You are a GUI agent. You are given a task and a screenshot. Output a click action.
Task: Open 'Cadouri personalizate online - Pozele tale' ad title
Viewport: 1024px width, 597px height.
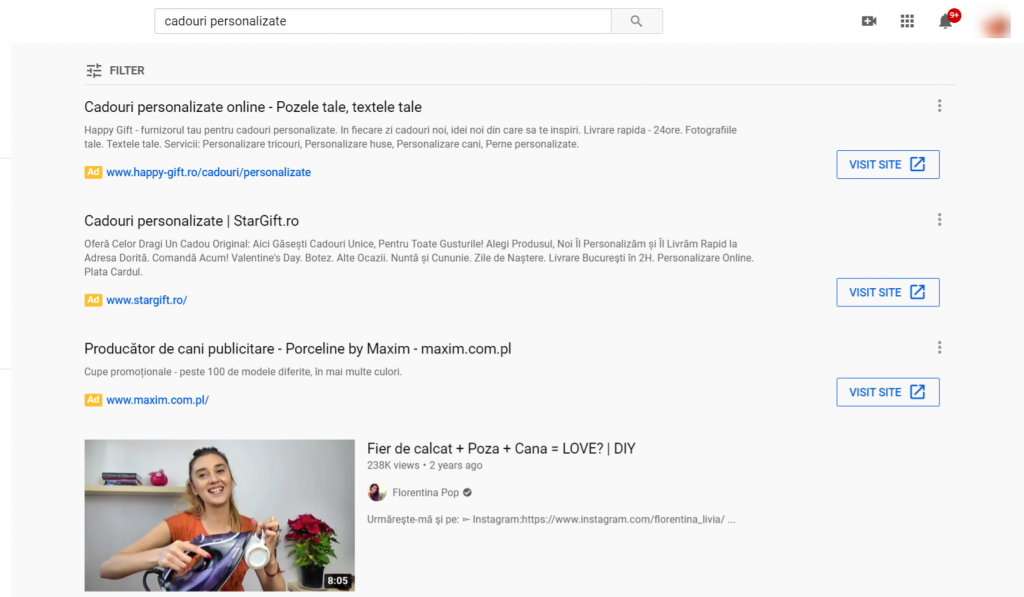pyautogui.click(x=253, y=107)
